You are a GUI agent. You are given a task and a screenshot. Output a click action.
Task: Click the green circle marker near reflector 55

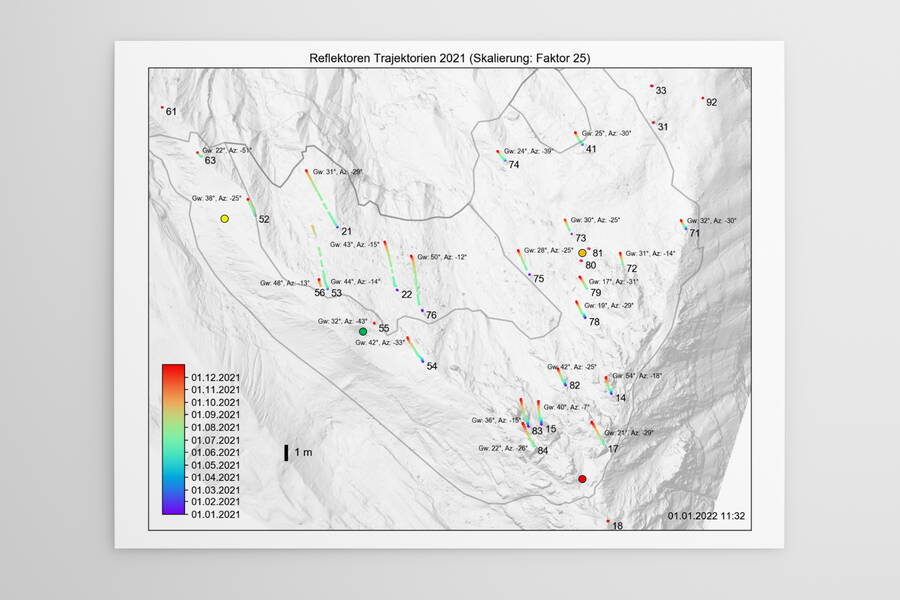[x=363, y=331]
